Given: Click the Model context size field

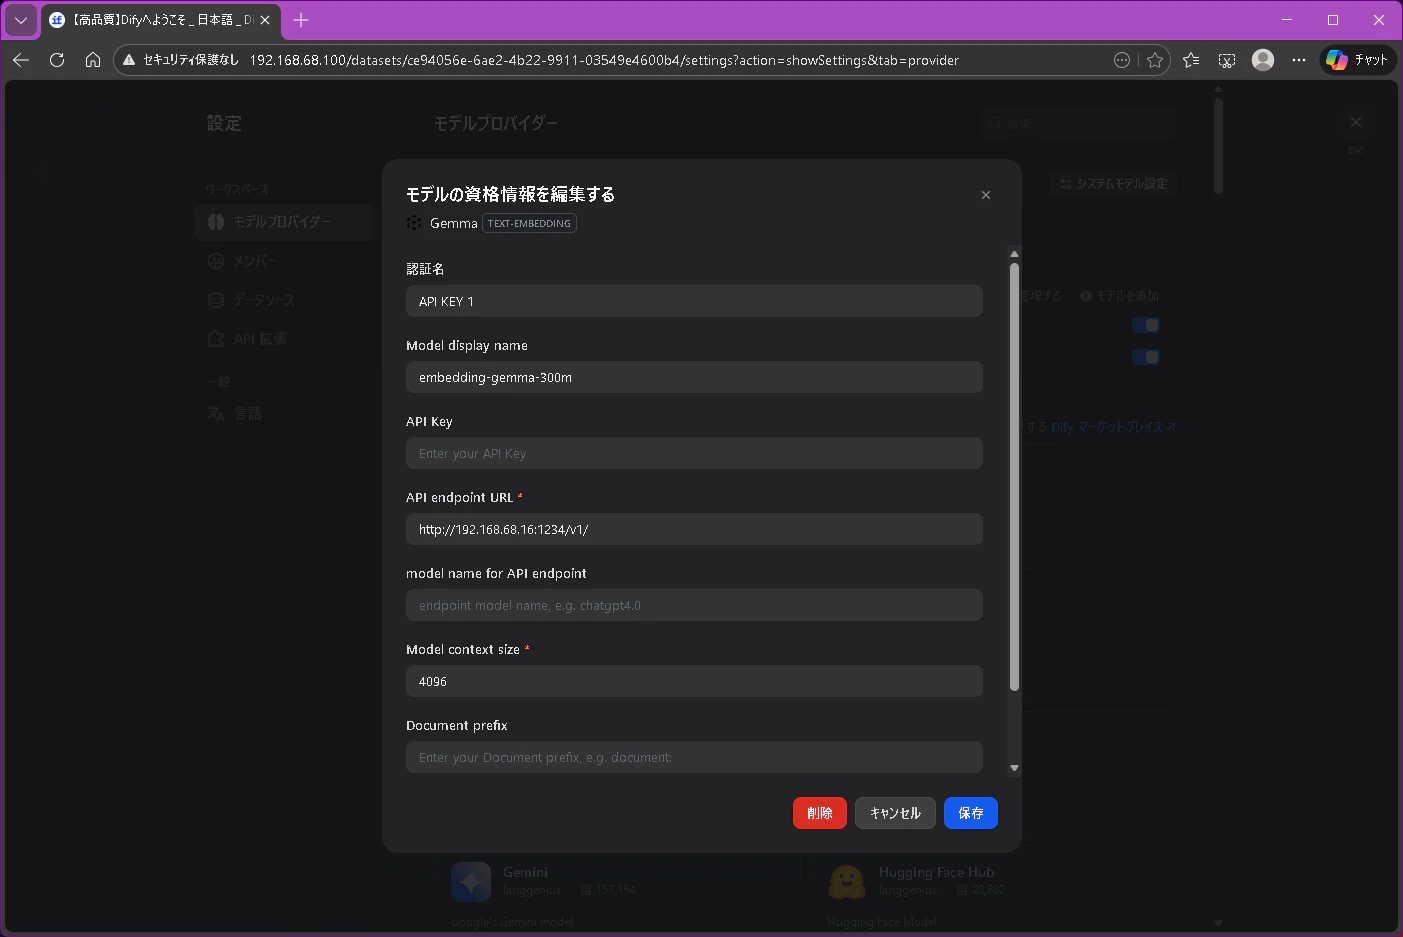Looking at the screenshot, I should pos(694,681).
